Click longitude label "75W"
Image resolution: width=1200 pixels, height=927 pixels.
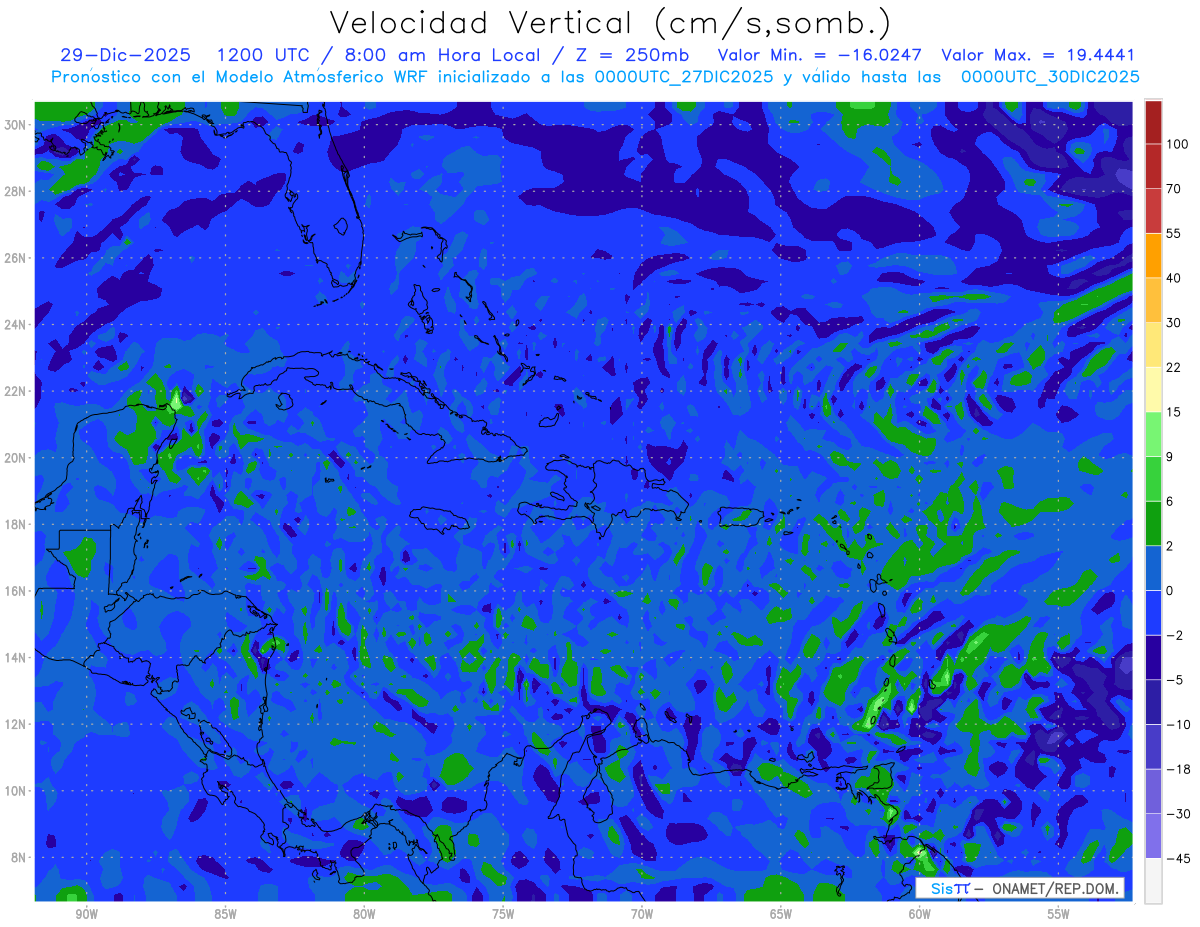(503, 914)
